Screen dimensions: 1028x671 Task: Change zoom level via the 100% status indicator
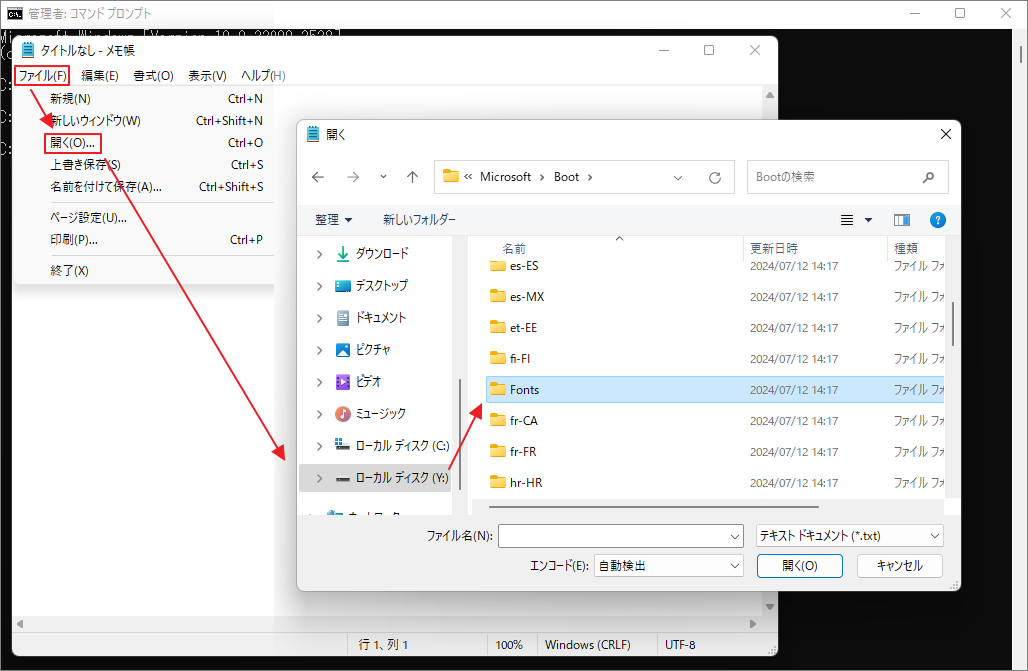[511, 644]
